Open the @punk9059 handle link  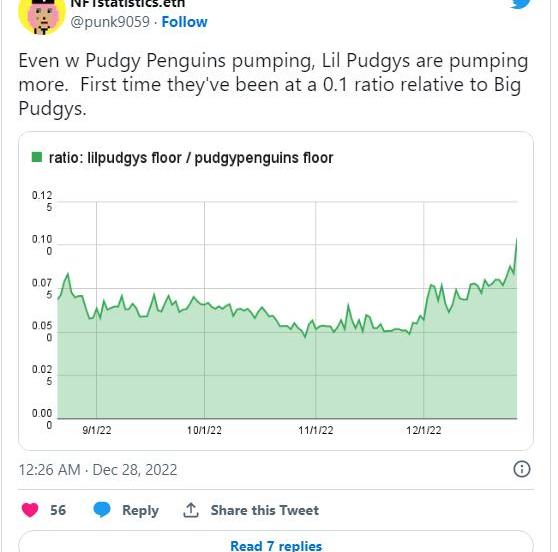110,22
